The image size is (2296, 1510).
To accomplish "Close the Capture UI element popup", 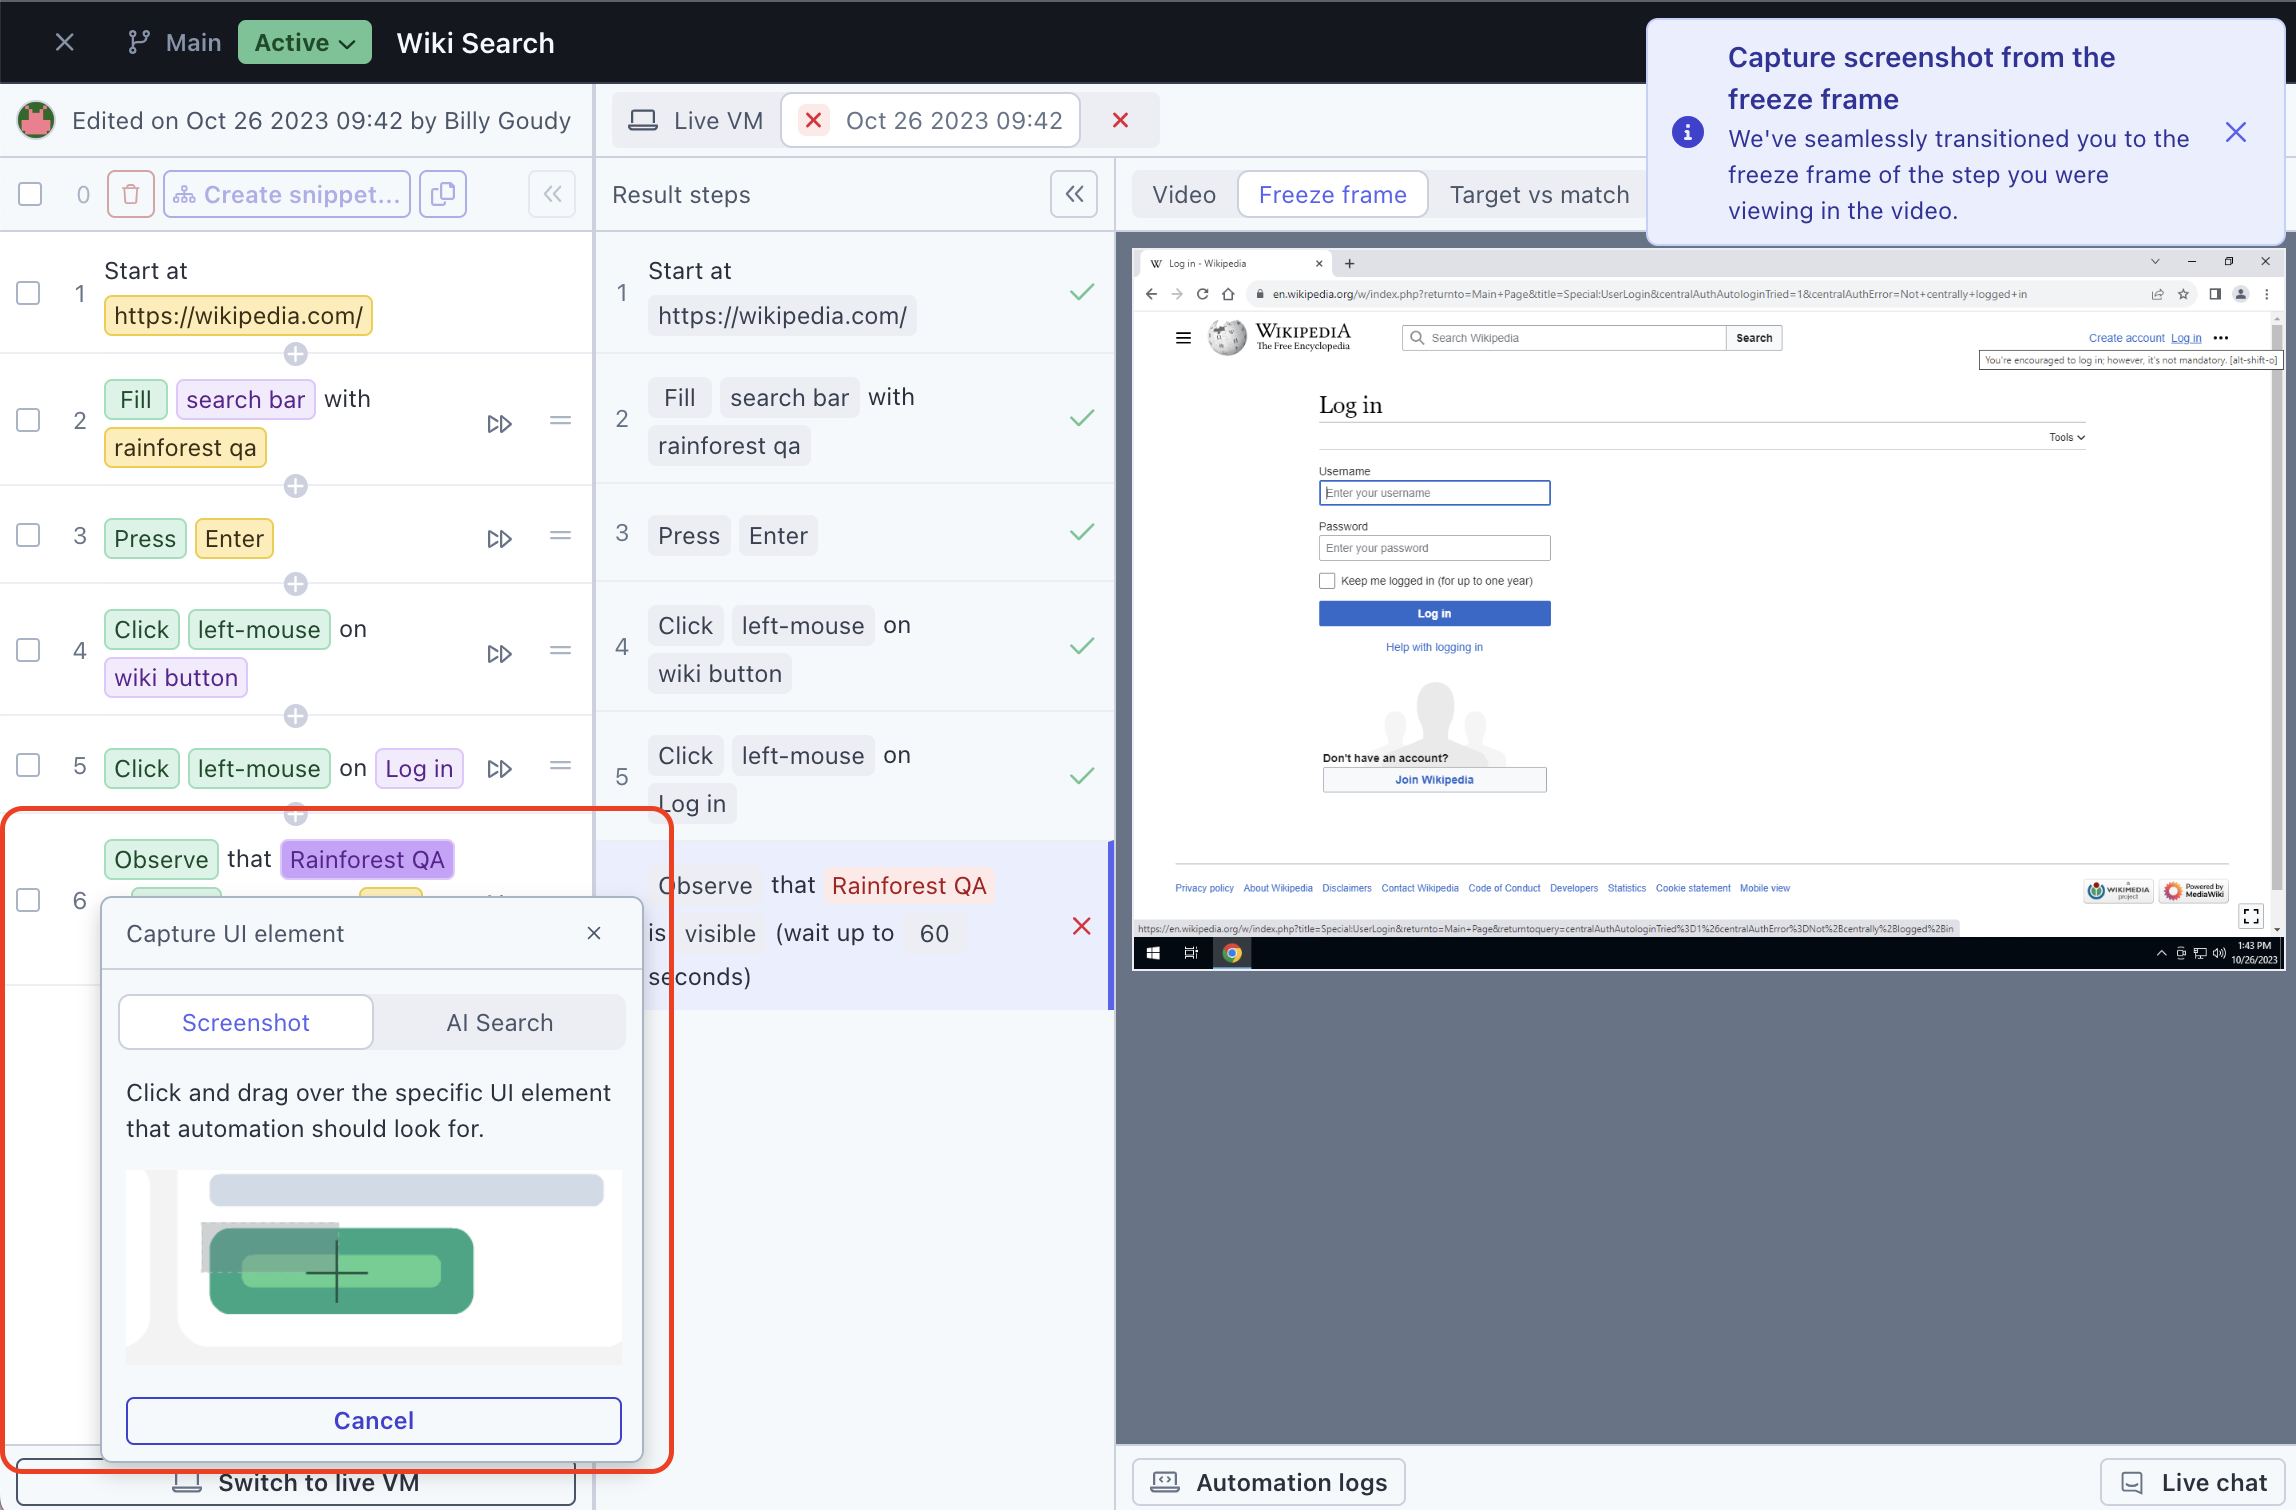I will click(x=594, y=933).
